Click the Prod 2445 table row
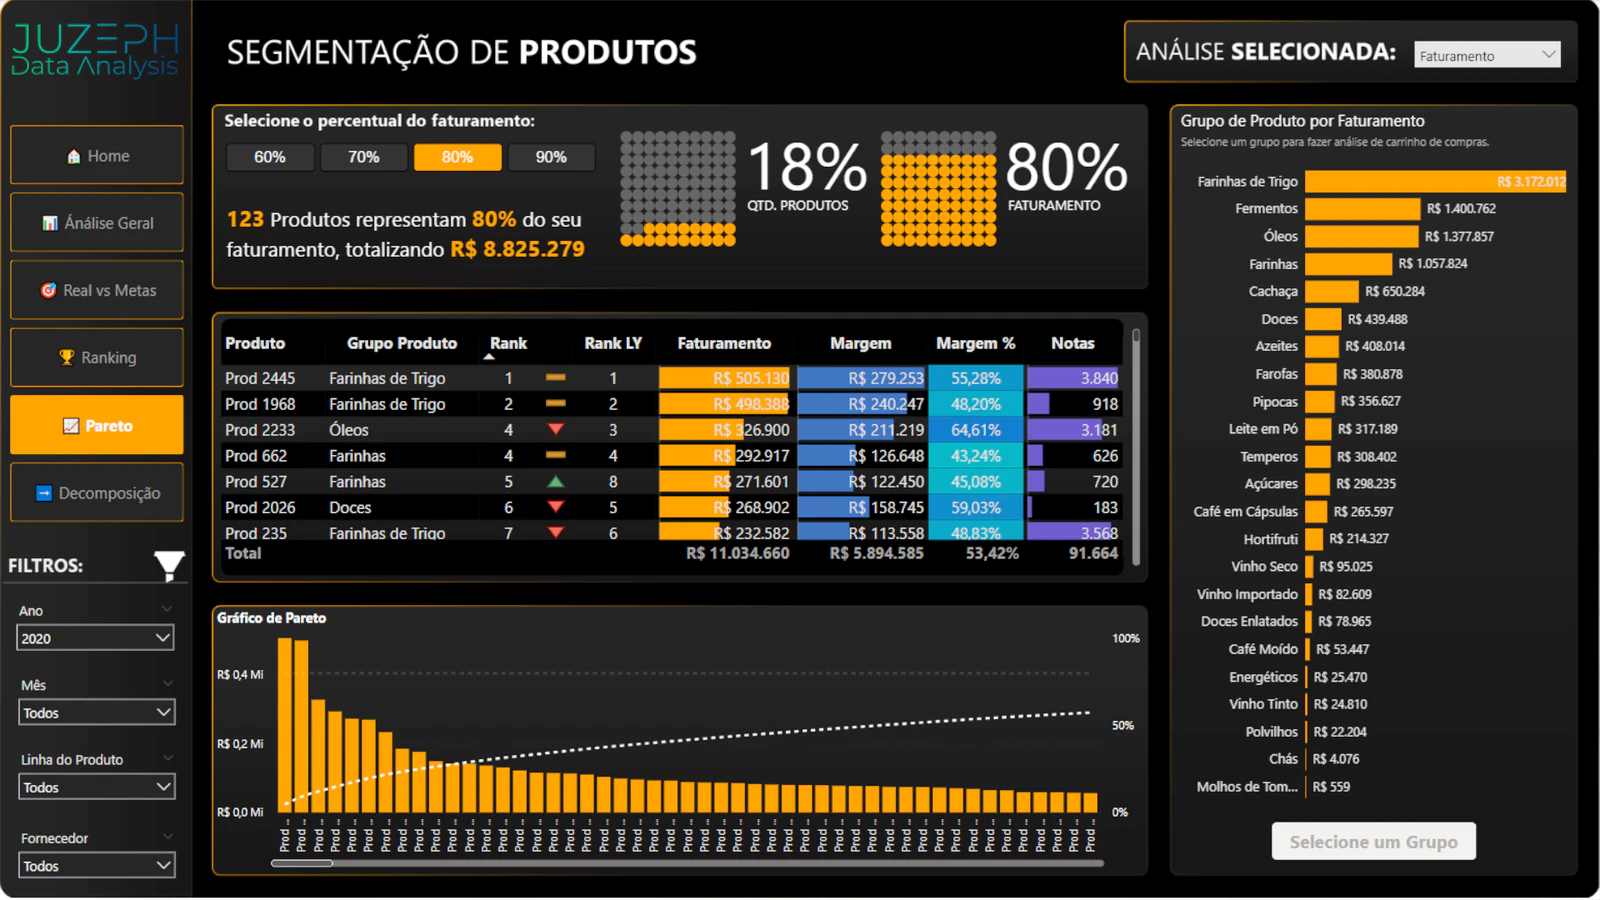The image size is (1600, 900). [671, 378]
